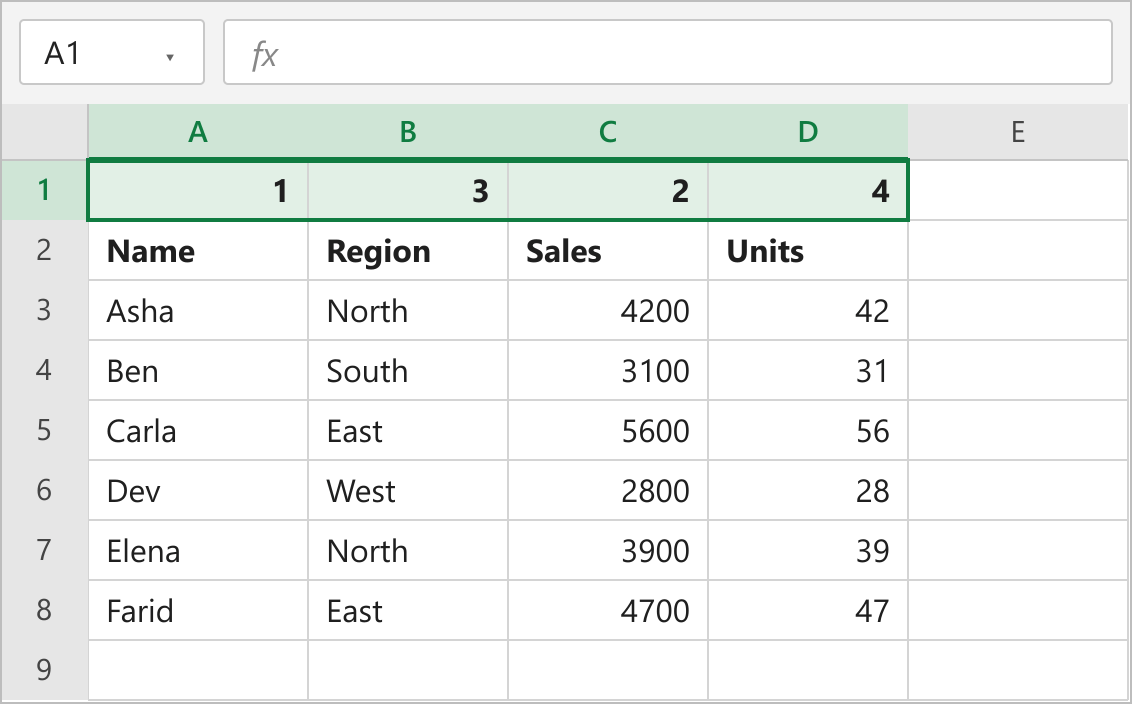Select Units value 42
The width and height of the screenshot is (1132, 704).
(808, 310)
